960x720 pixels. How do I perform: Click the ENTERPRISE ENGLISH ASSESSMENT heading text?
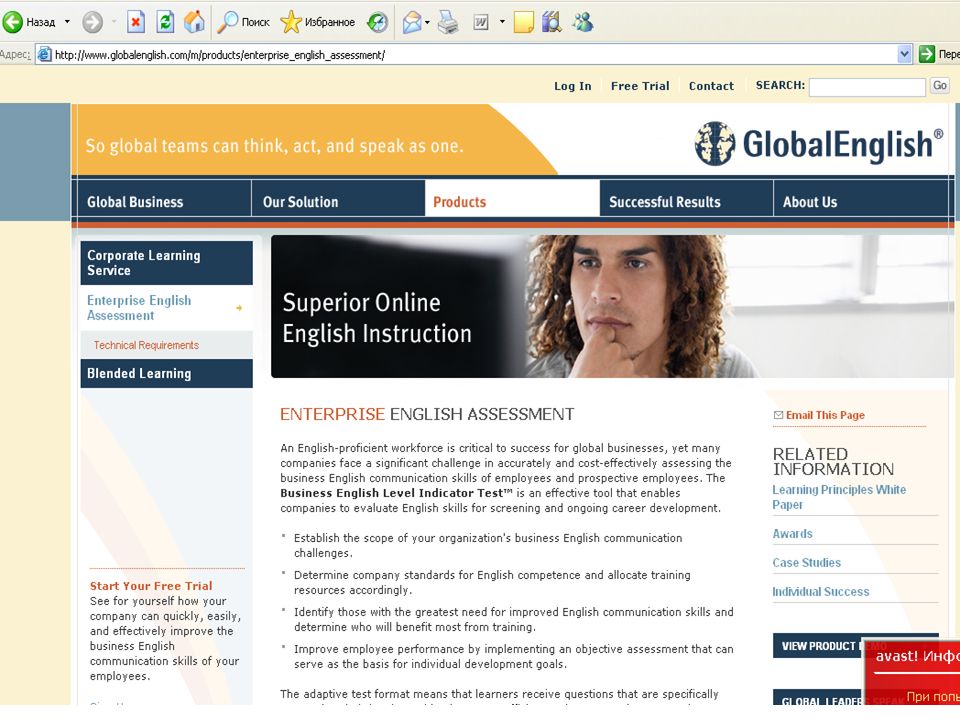click(427, 414)
